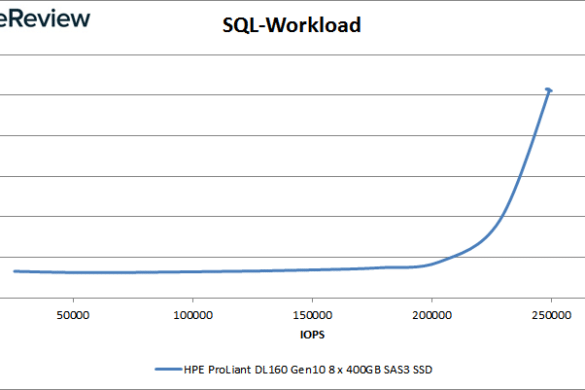This screenshot has width=585, height=390.
Task: Click the SQL-Workload chart title
Action: [291, 25]
